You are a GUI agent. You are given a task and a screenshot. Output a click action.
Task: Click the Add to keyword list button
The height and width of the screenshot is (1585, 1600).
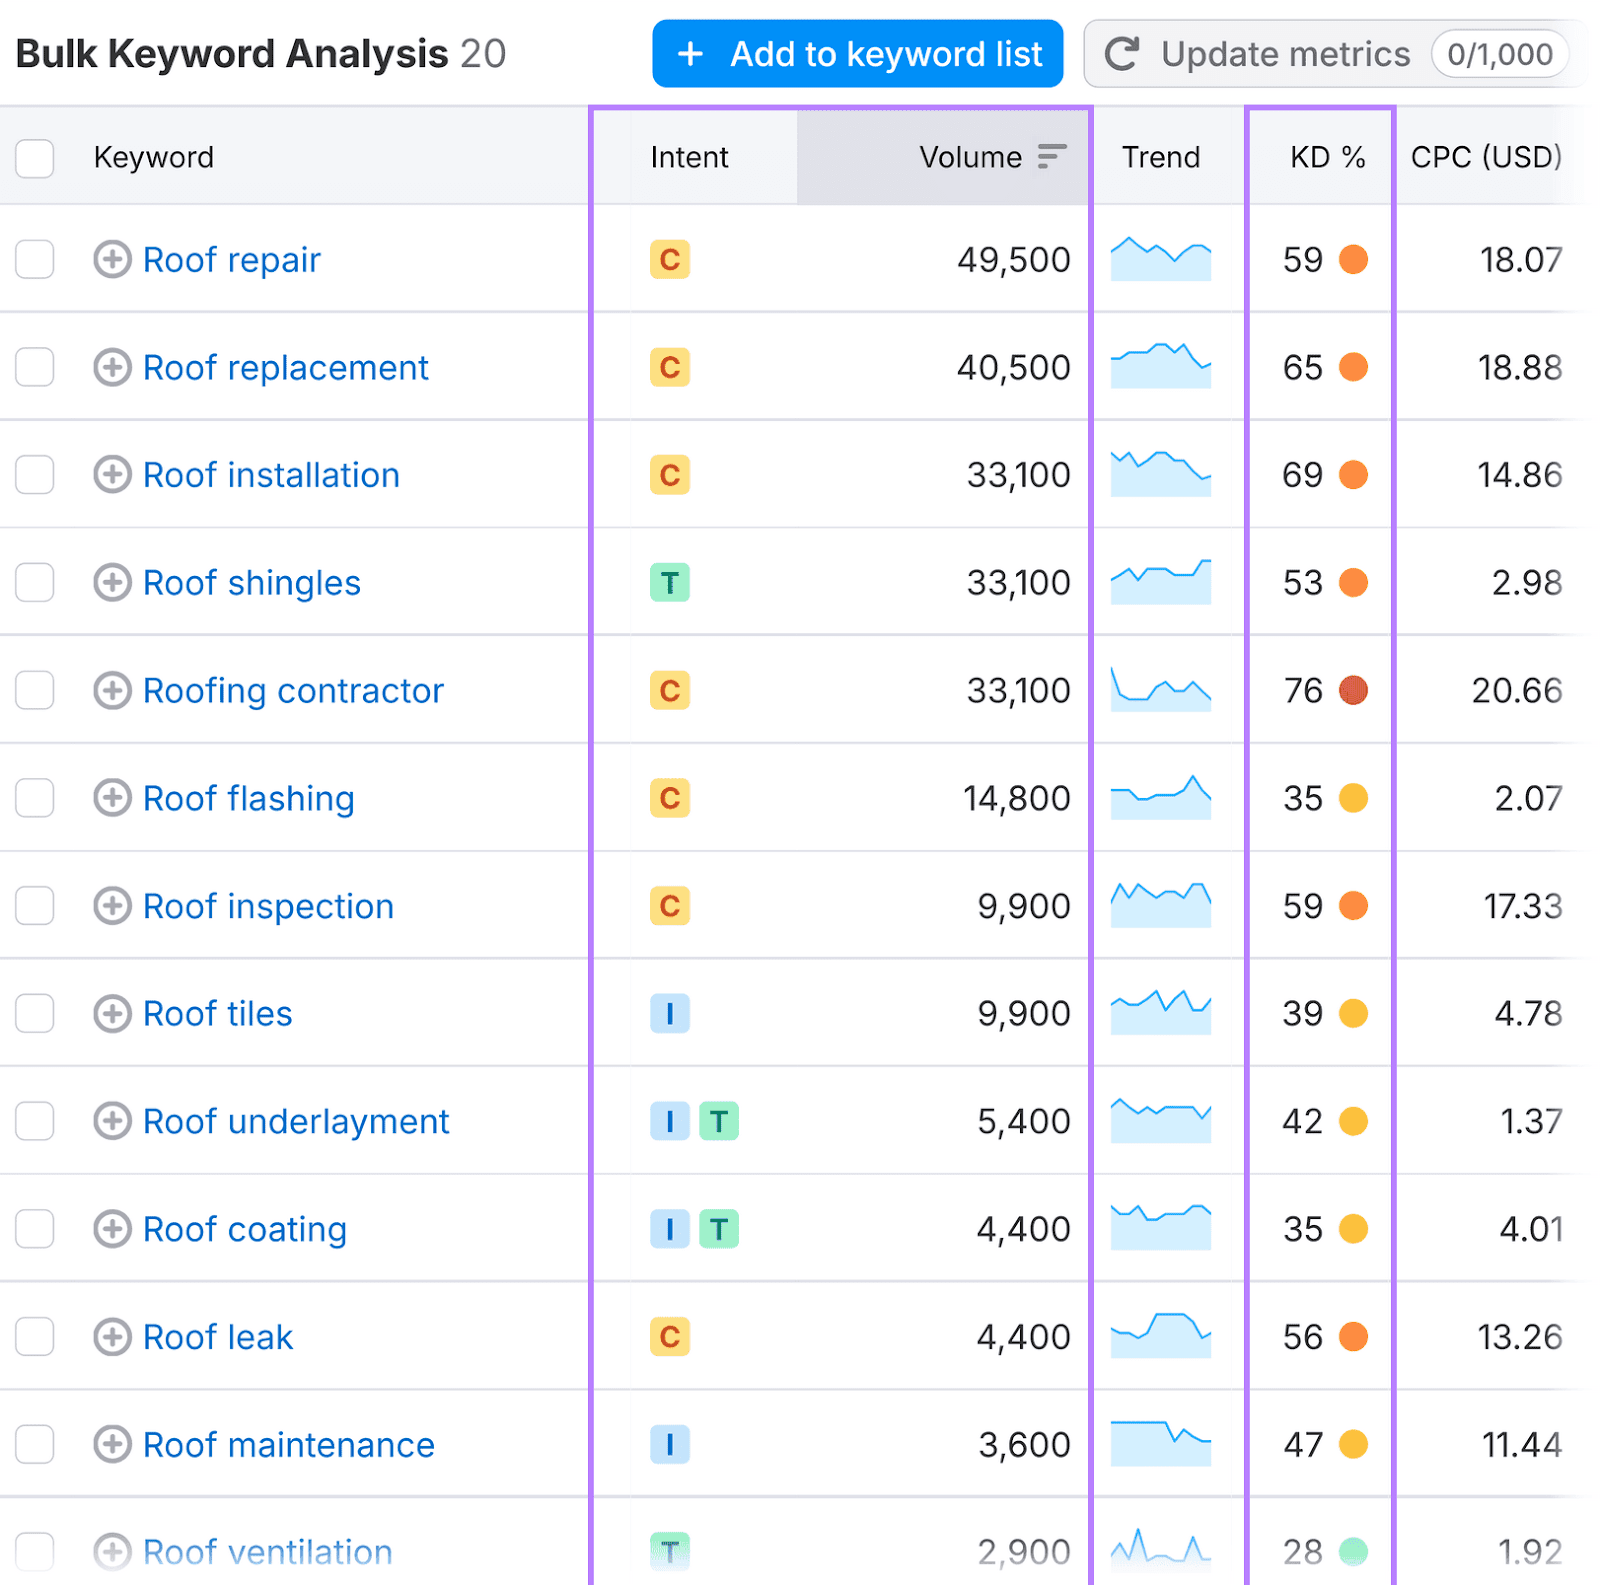pos(857,53)
